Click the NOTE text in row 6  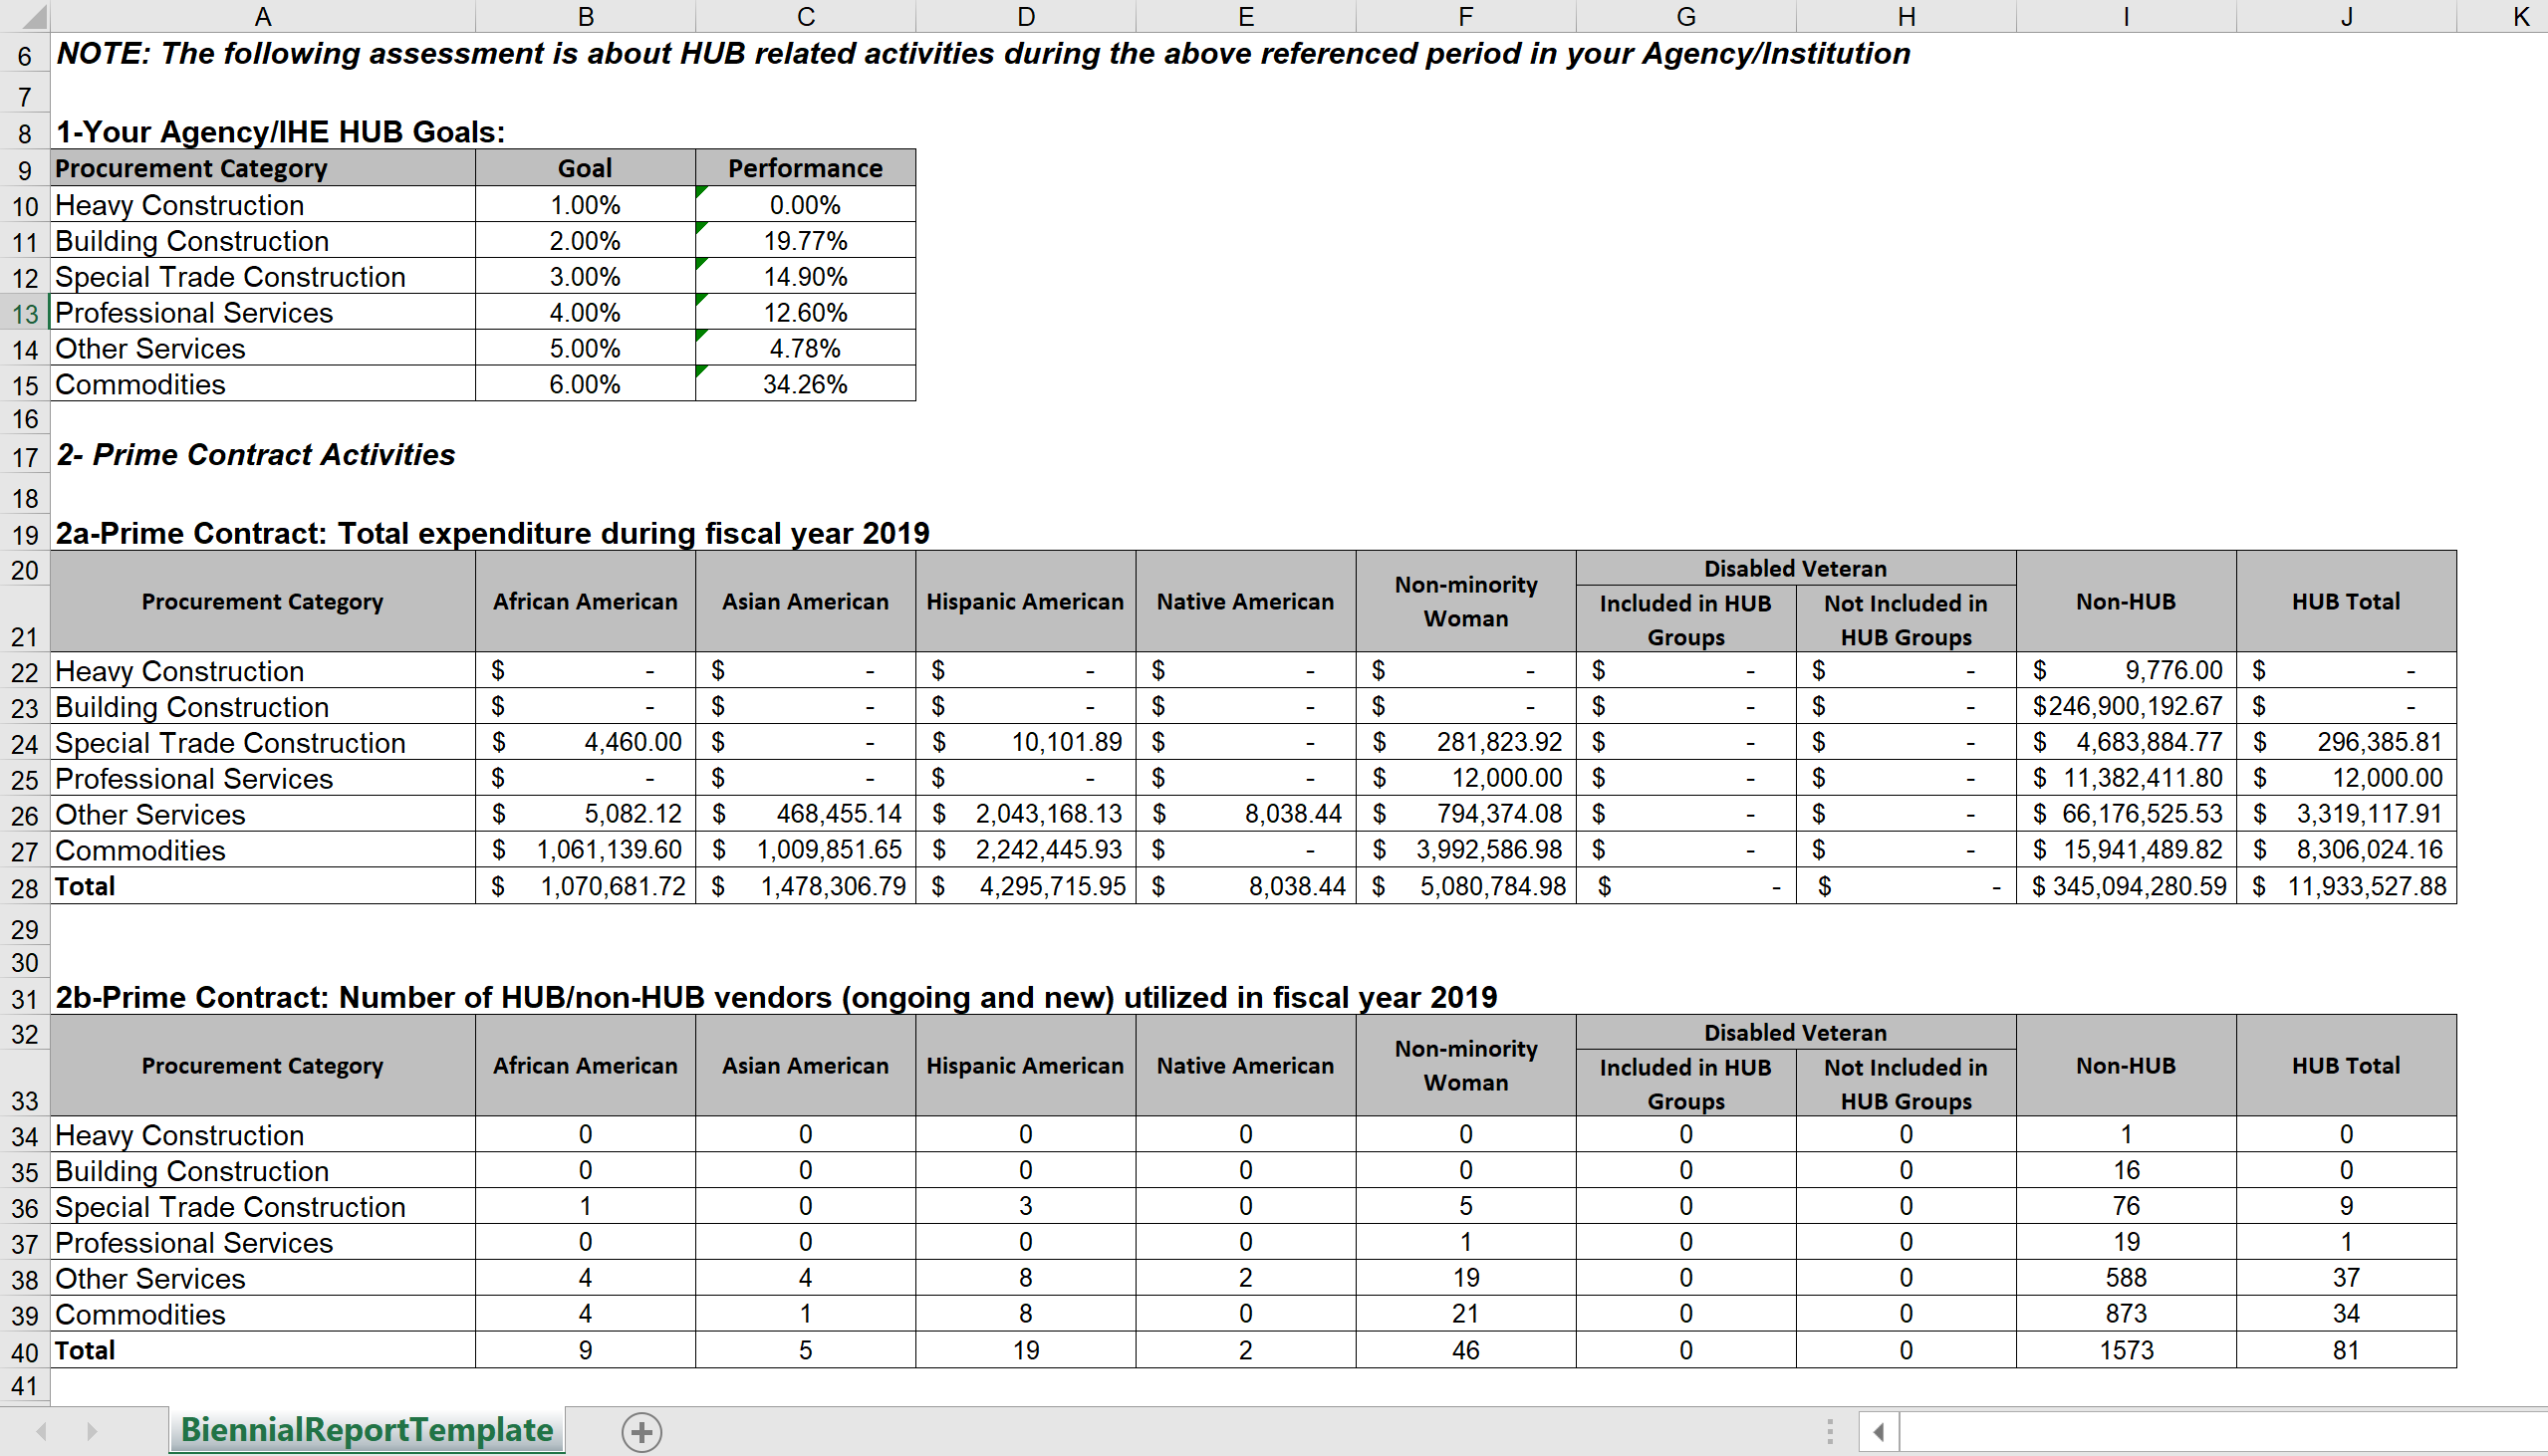tap(983, 54)
